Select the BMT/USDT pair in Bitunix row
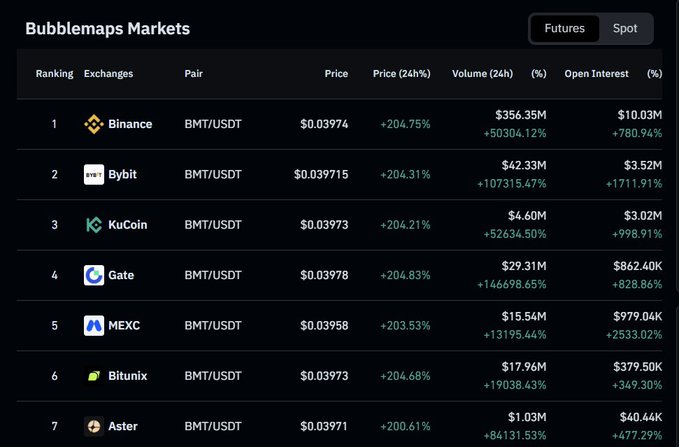This screenshot has height=447, width=679. point(213,376)
